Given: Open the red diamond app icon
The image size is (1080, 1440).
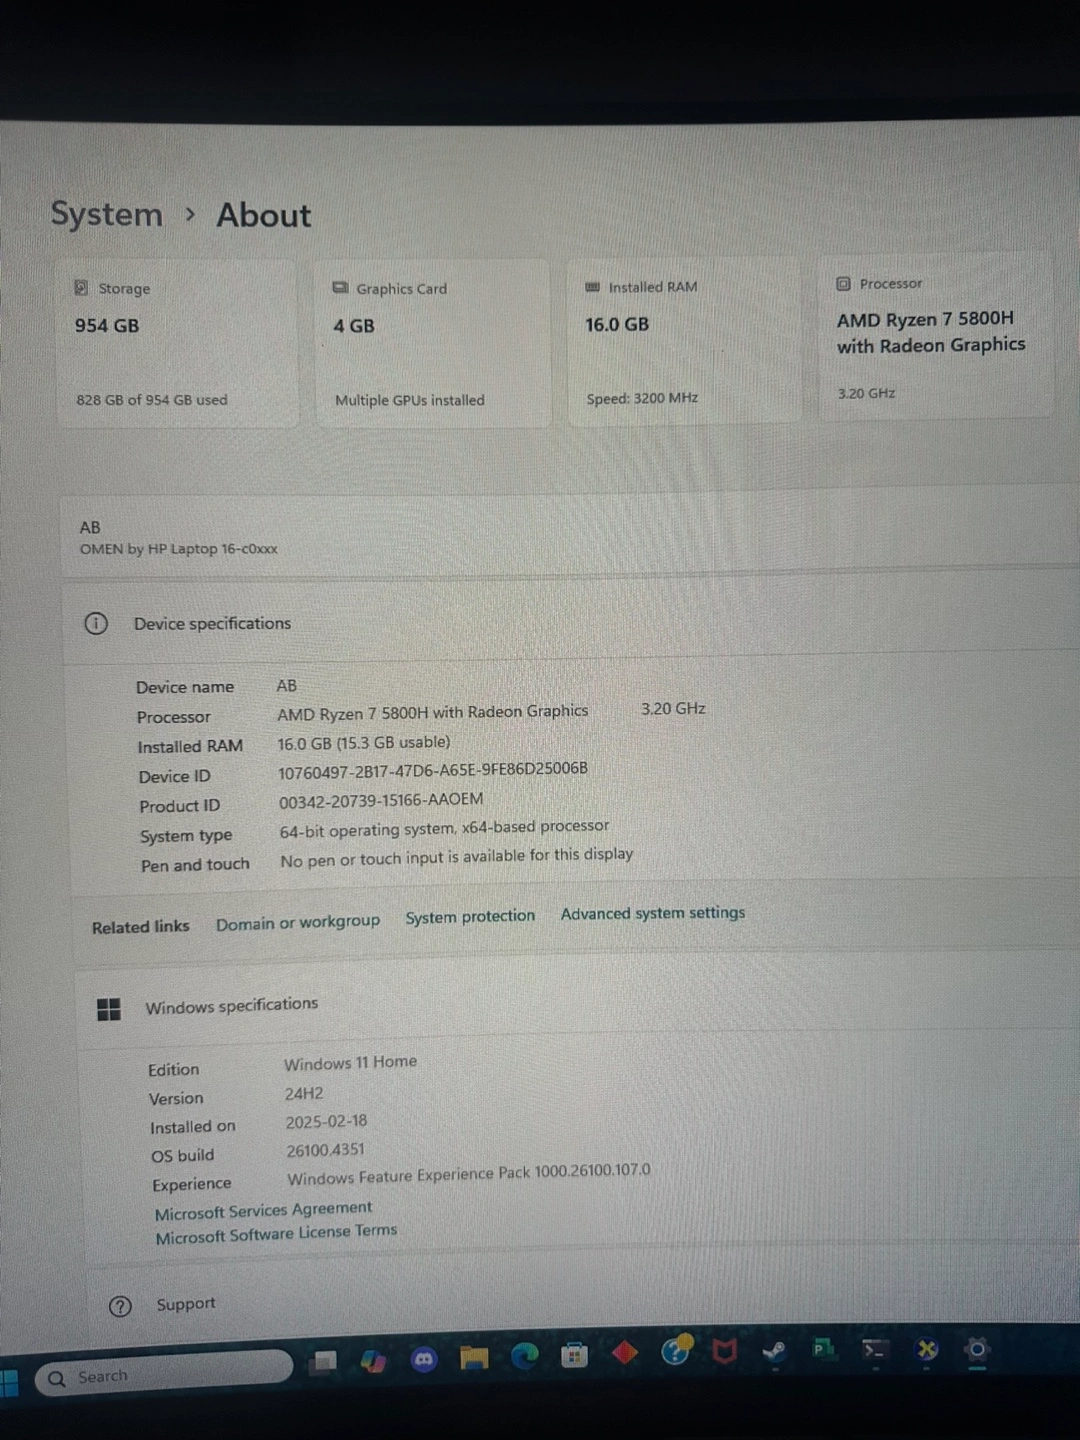Looking at the screenshot, I should (x=625, y=1353).
